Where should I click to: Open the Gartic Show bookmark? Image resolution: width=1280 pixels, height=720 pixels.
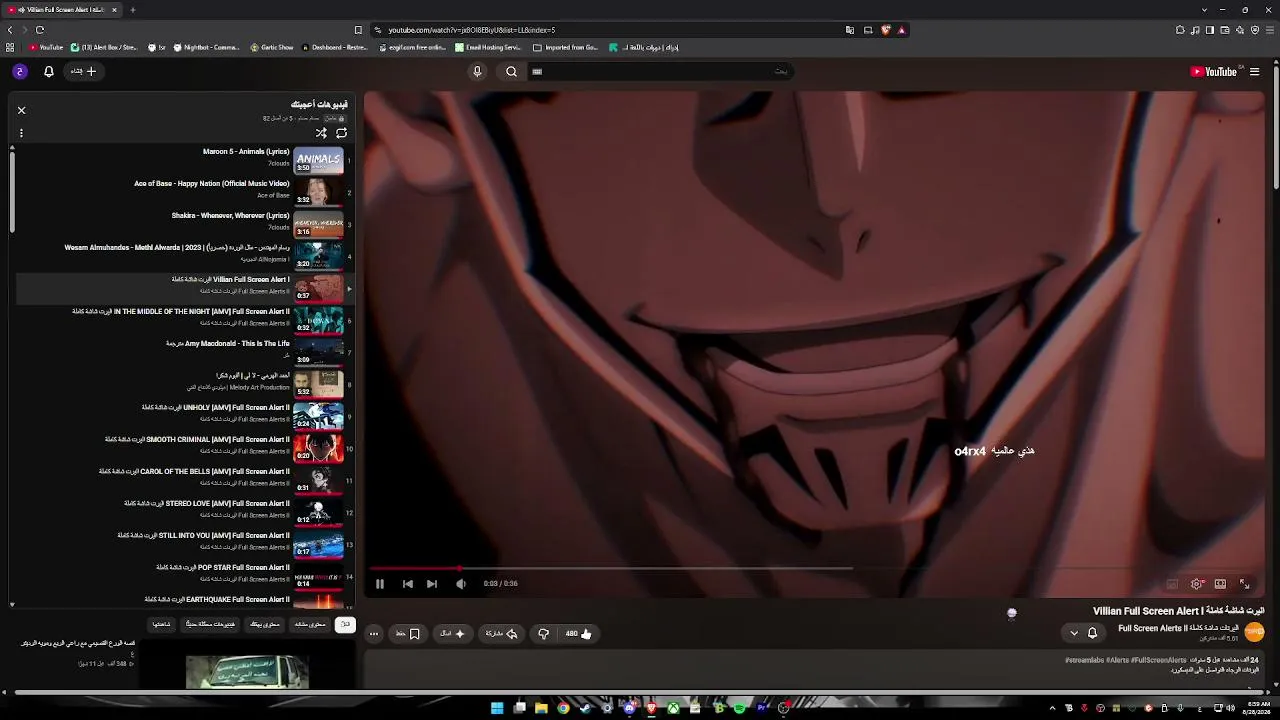pyautogui.click(x=272, y=47)
